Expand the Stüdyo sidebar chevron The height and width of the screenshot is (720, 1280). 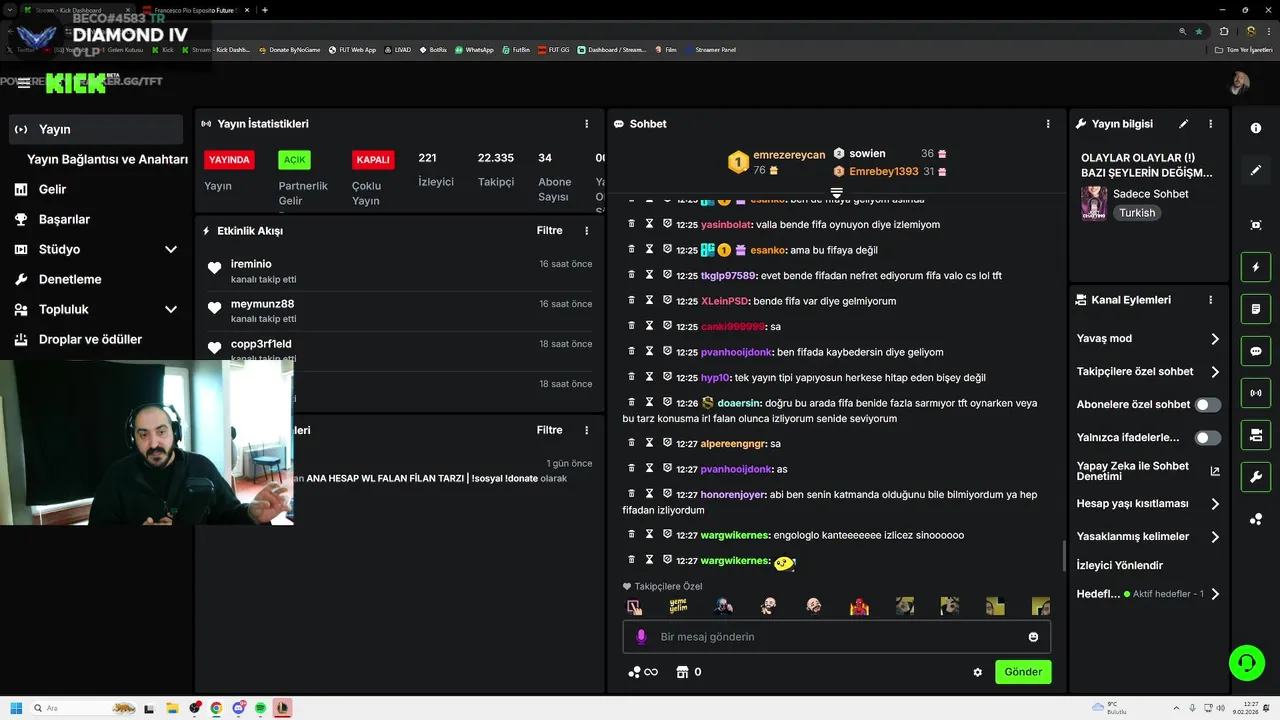coord(170,249)
